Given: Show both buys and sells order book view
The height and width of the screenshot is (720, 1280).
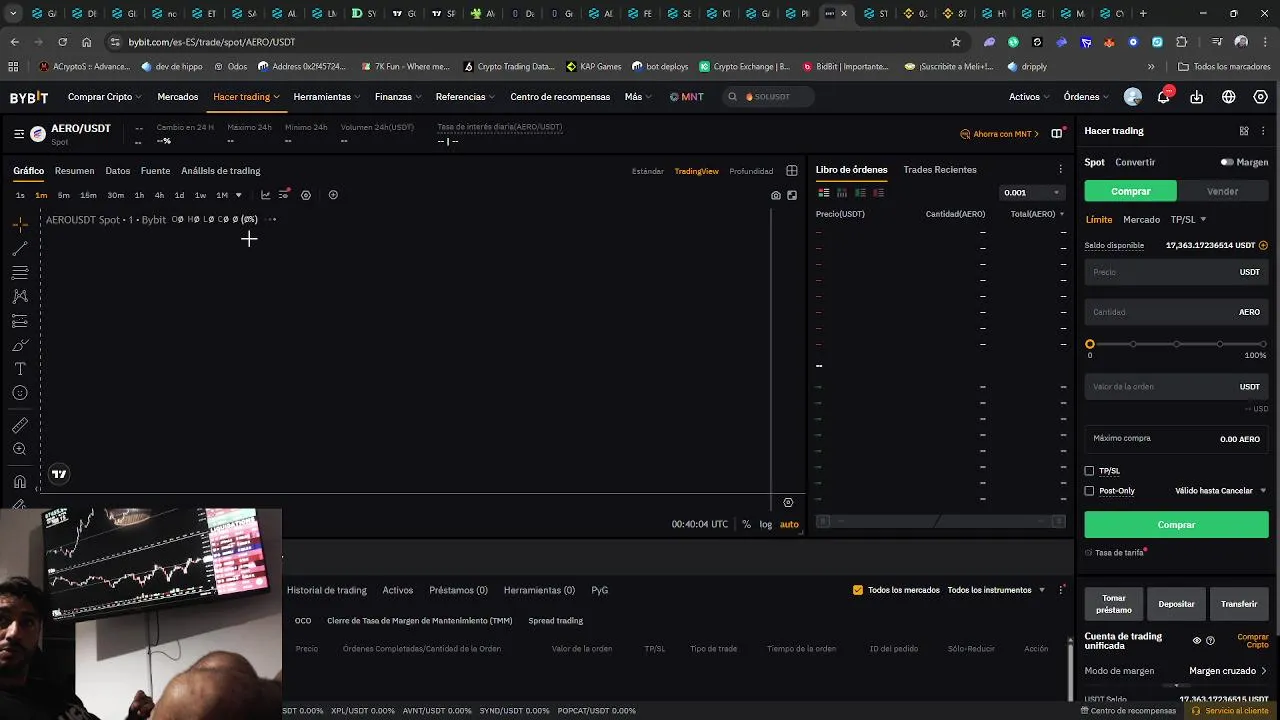Looking at the screenshot, I should point(824,193).
